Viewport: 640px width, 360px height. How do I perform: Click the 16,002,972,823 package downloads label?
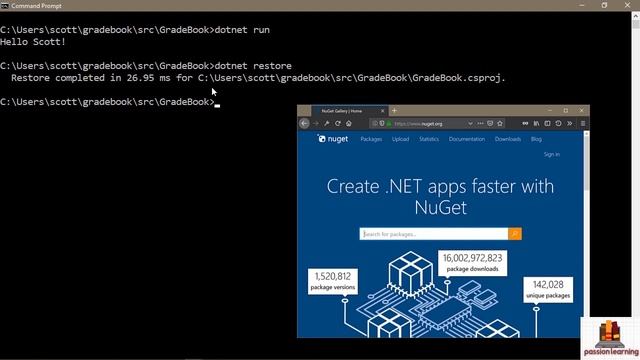point(472,263)
